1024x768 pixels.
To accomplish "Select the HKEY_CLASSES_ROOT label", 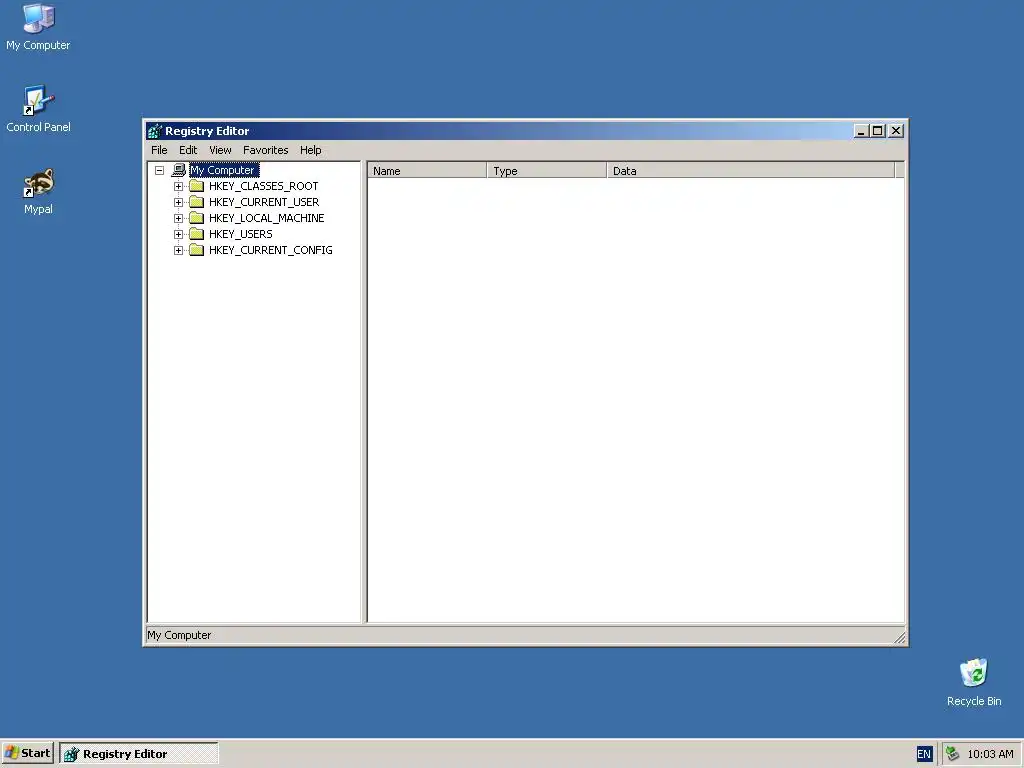I will point(264,186).
